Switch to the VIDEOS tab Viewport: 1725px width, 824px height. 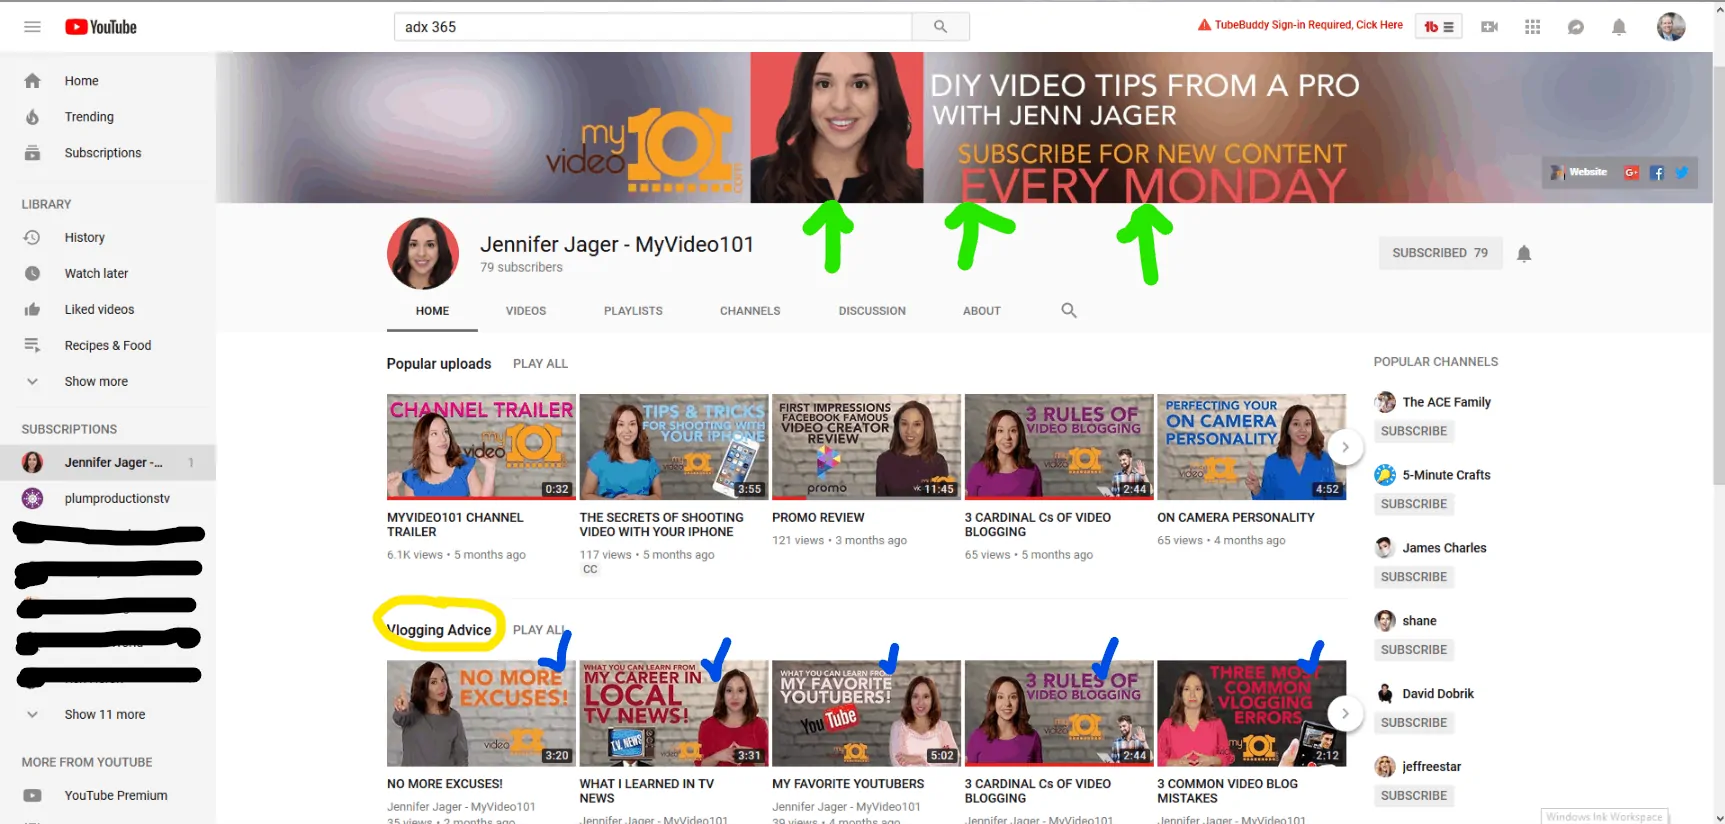526,311
